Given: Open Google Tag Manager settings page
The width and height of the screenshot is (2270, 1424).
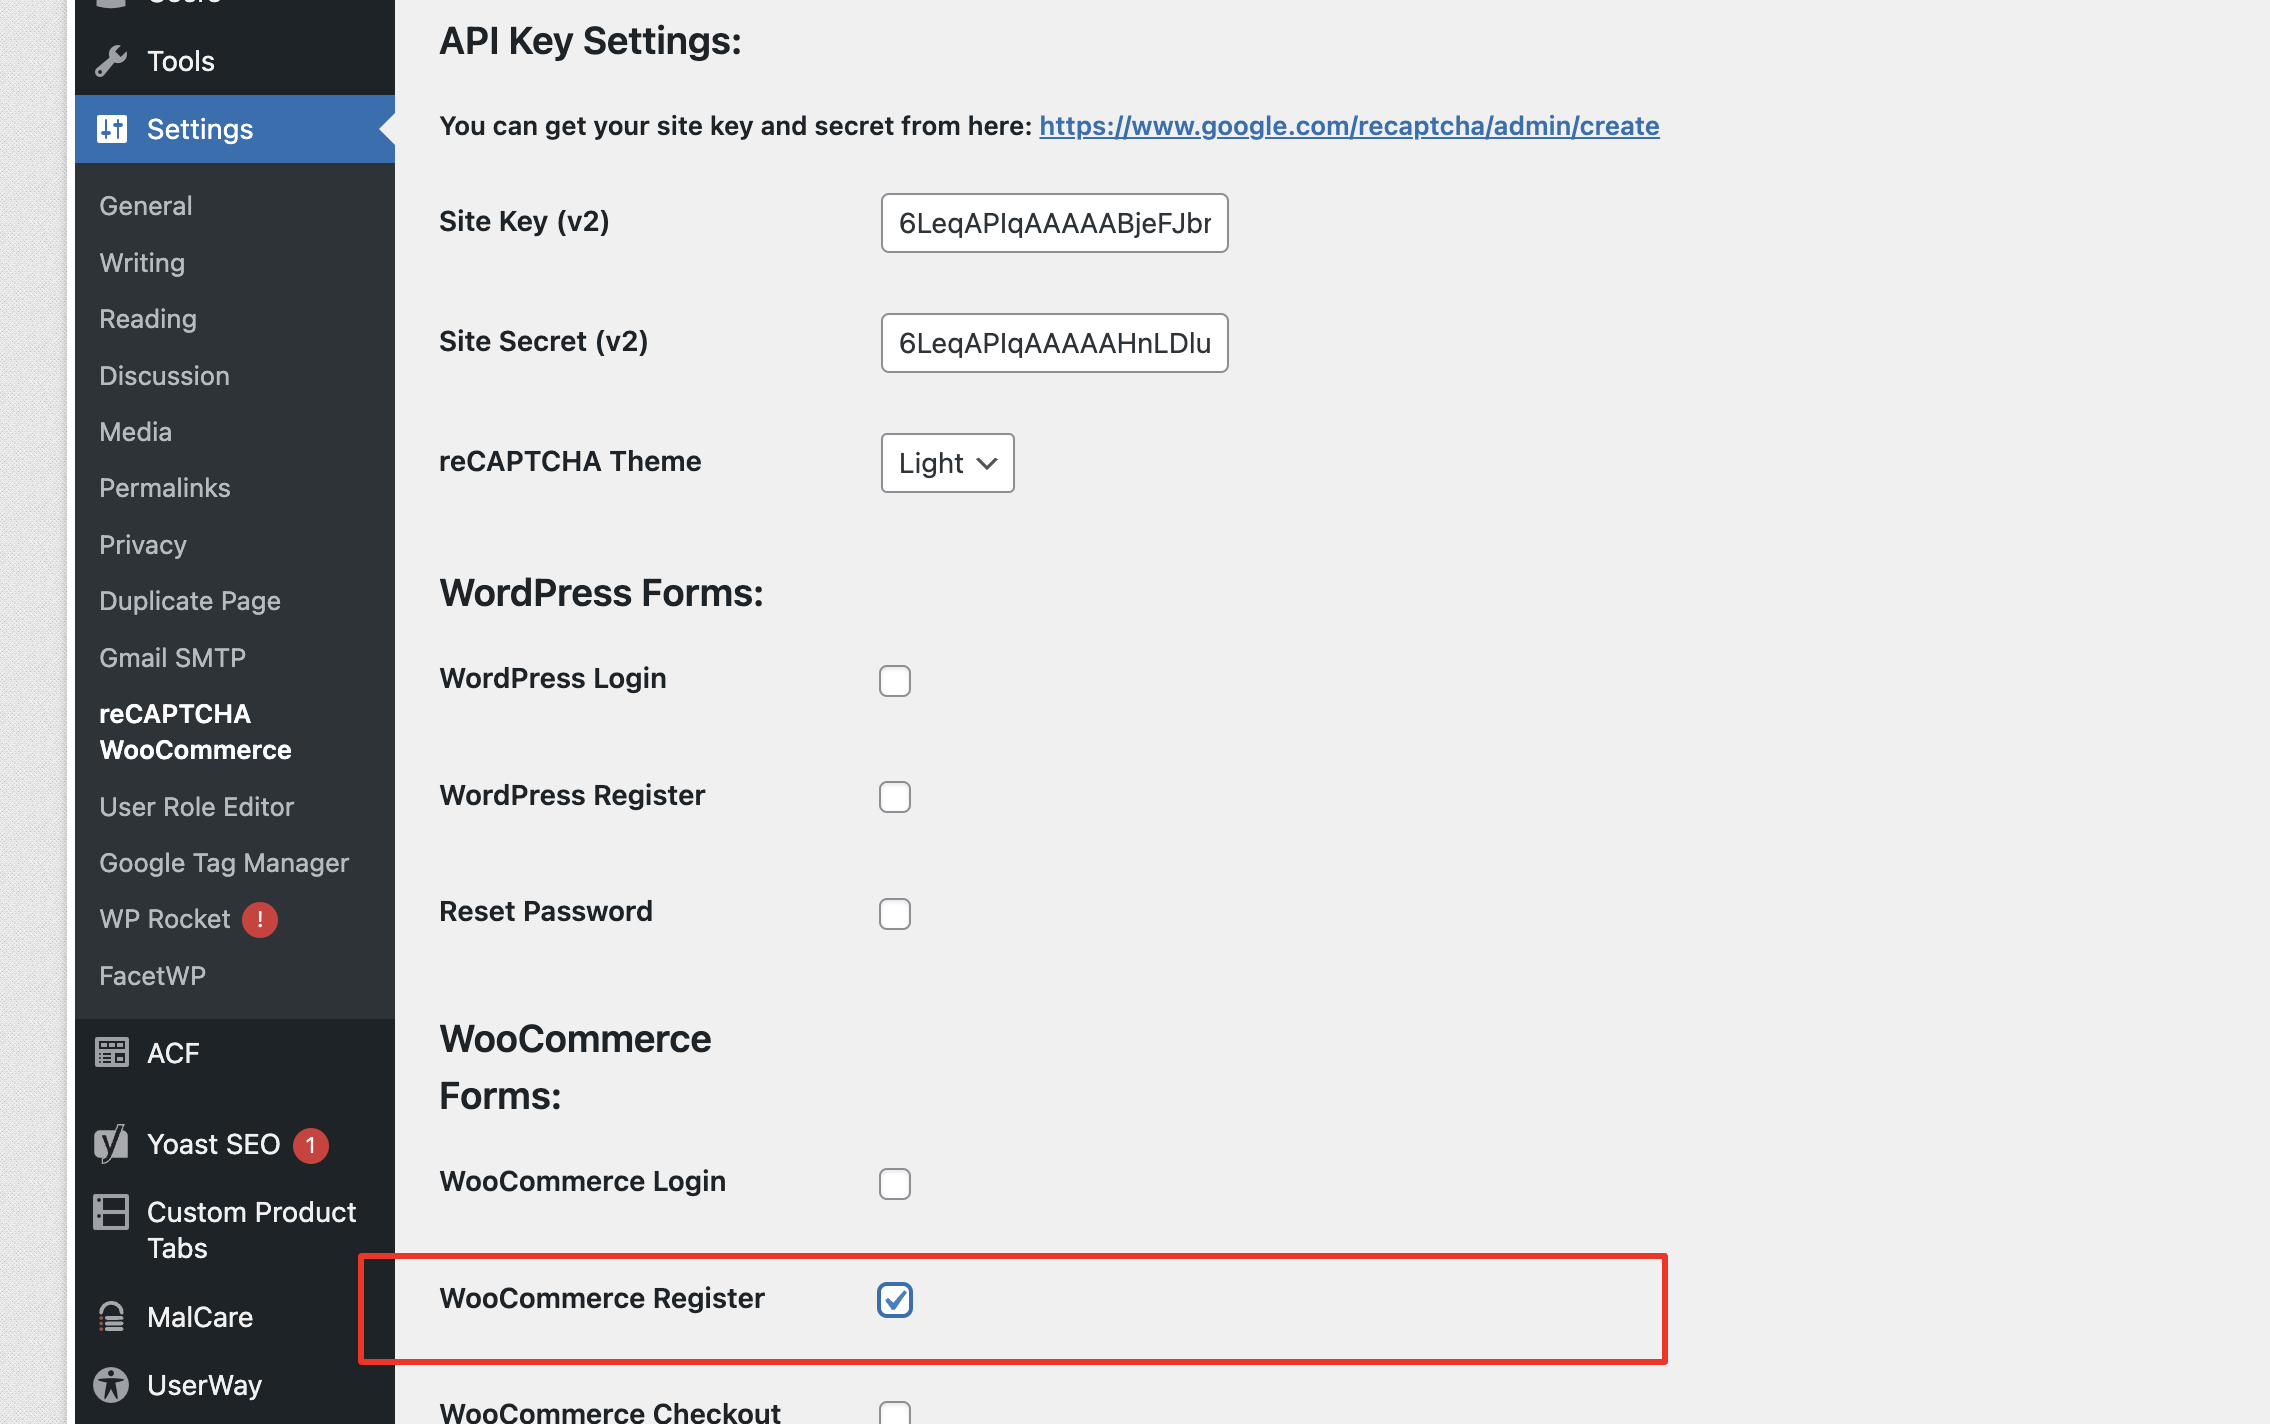Looking at the screenshot, I should click(x=224, y=863).
